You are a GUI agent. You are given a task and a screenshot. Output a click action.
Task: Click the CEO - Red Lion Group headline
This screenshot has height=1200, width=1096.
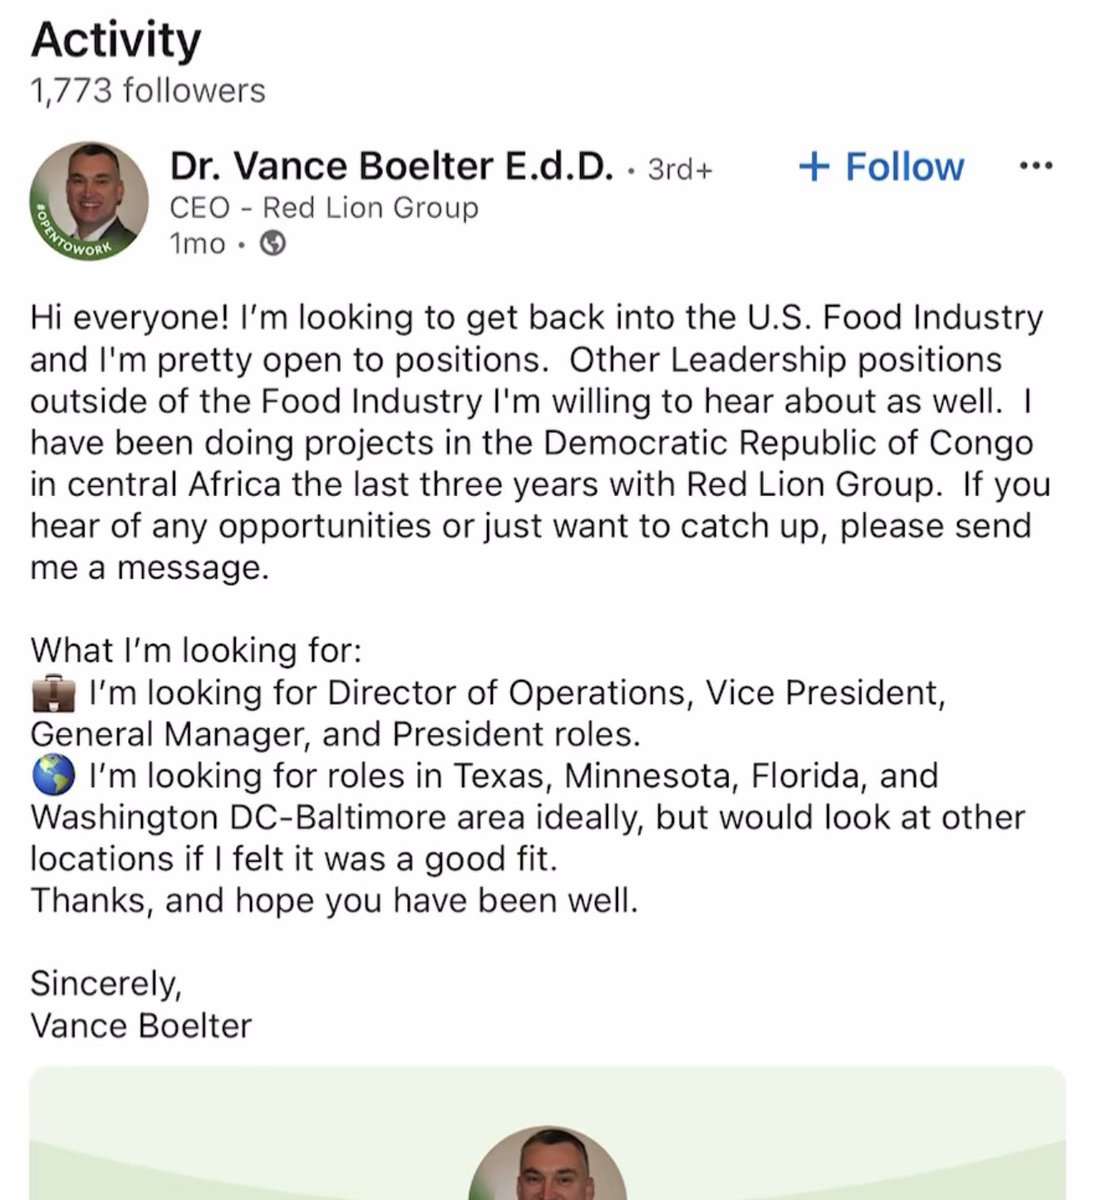pyautogui.click(x=324, y=208)
